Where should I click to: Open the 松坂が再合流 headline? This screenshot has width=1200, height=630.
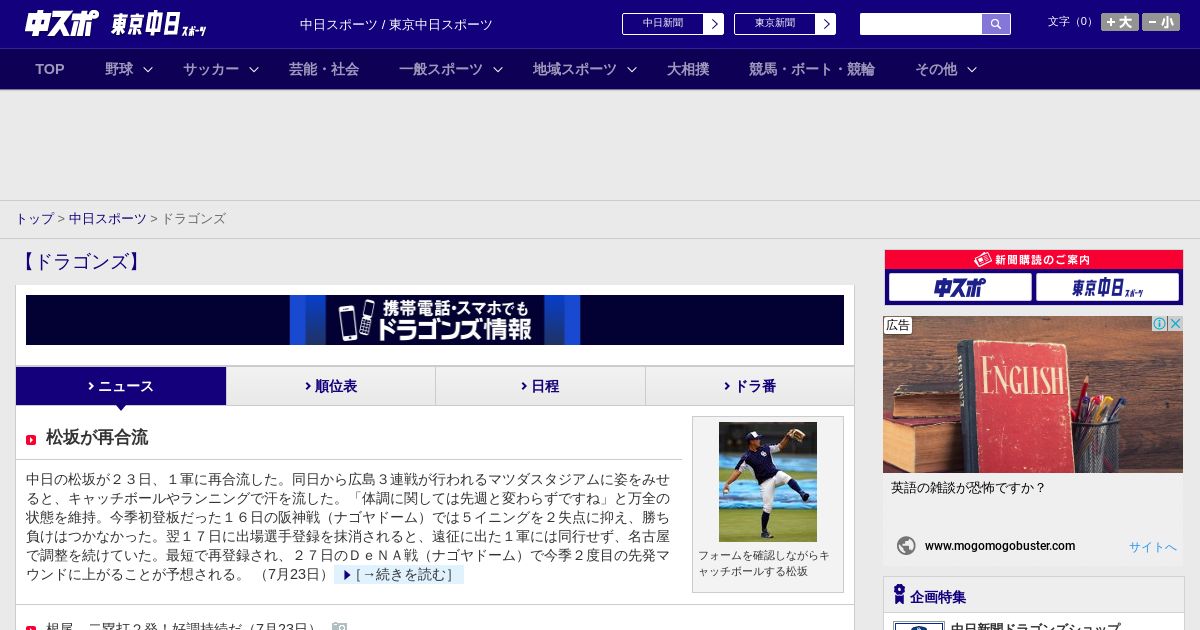[97, 438]
